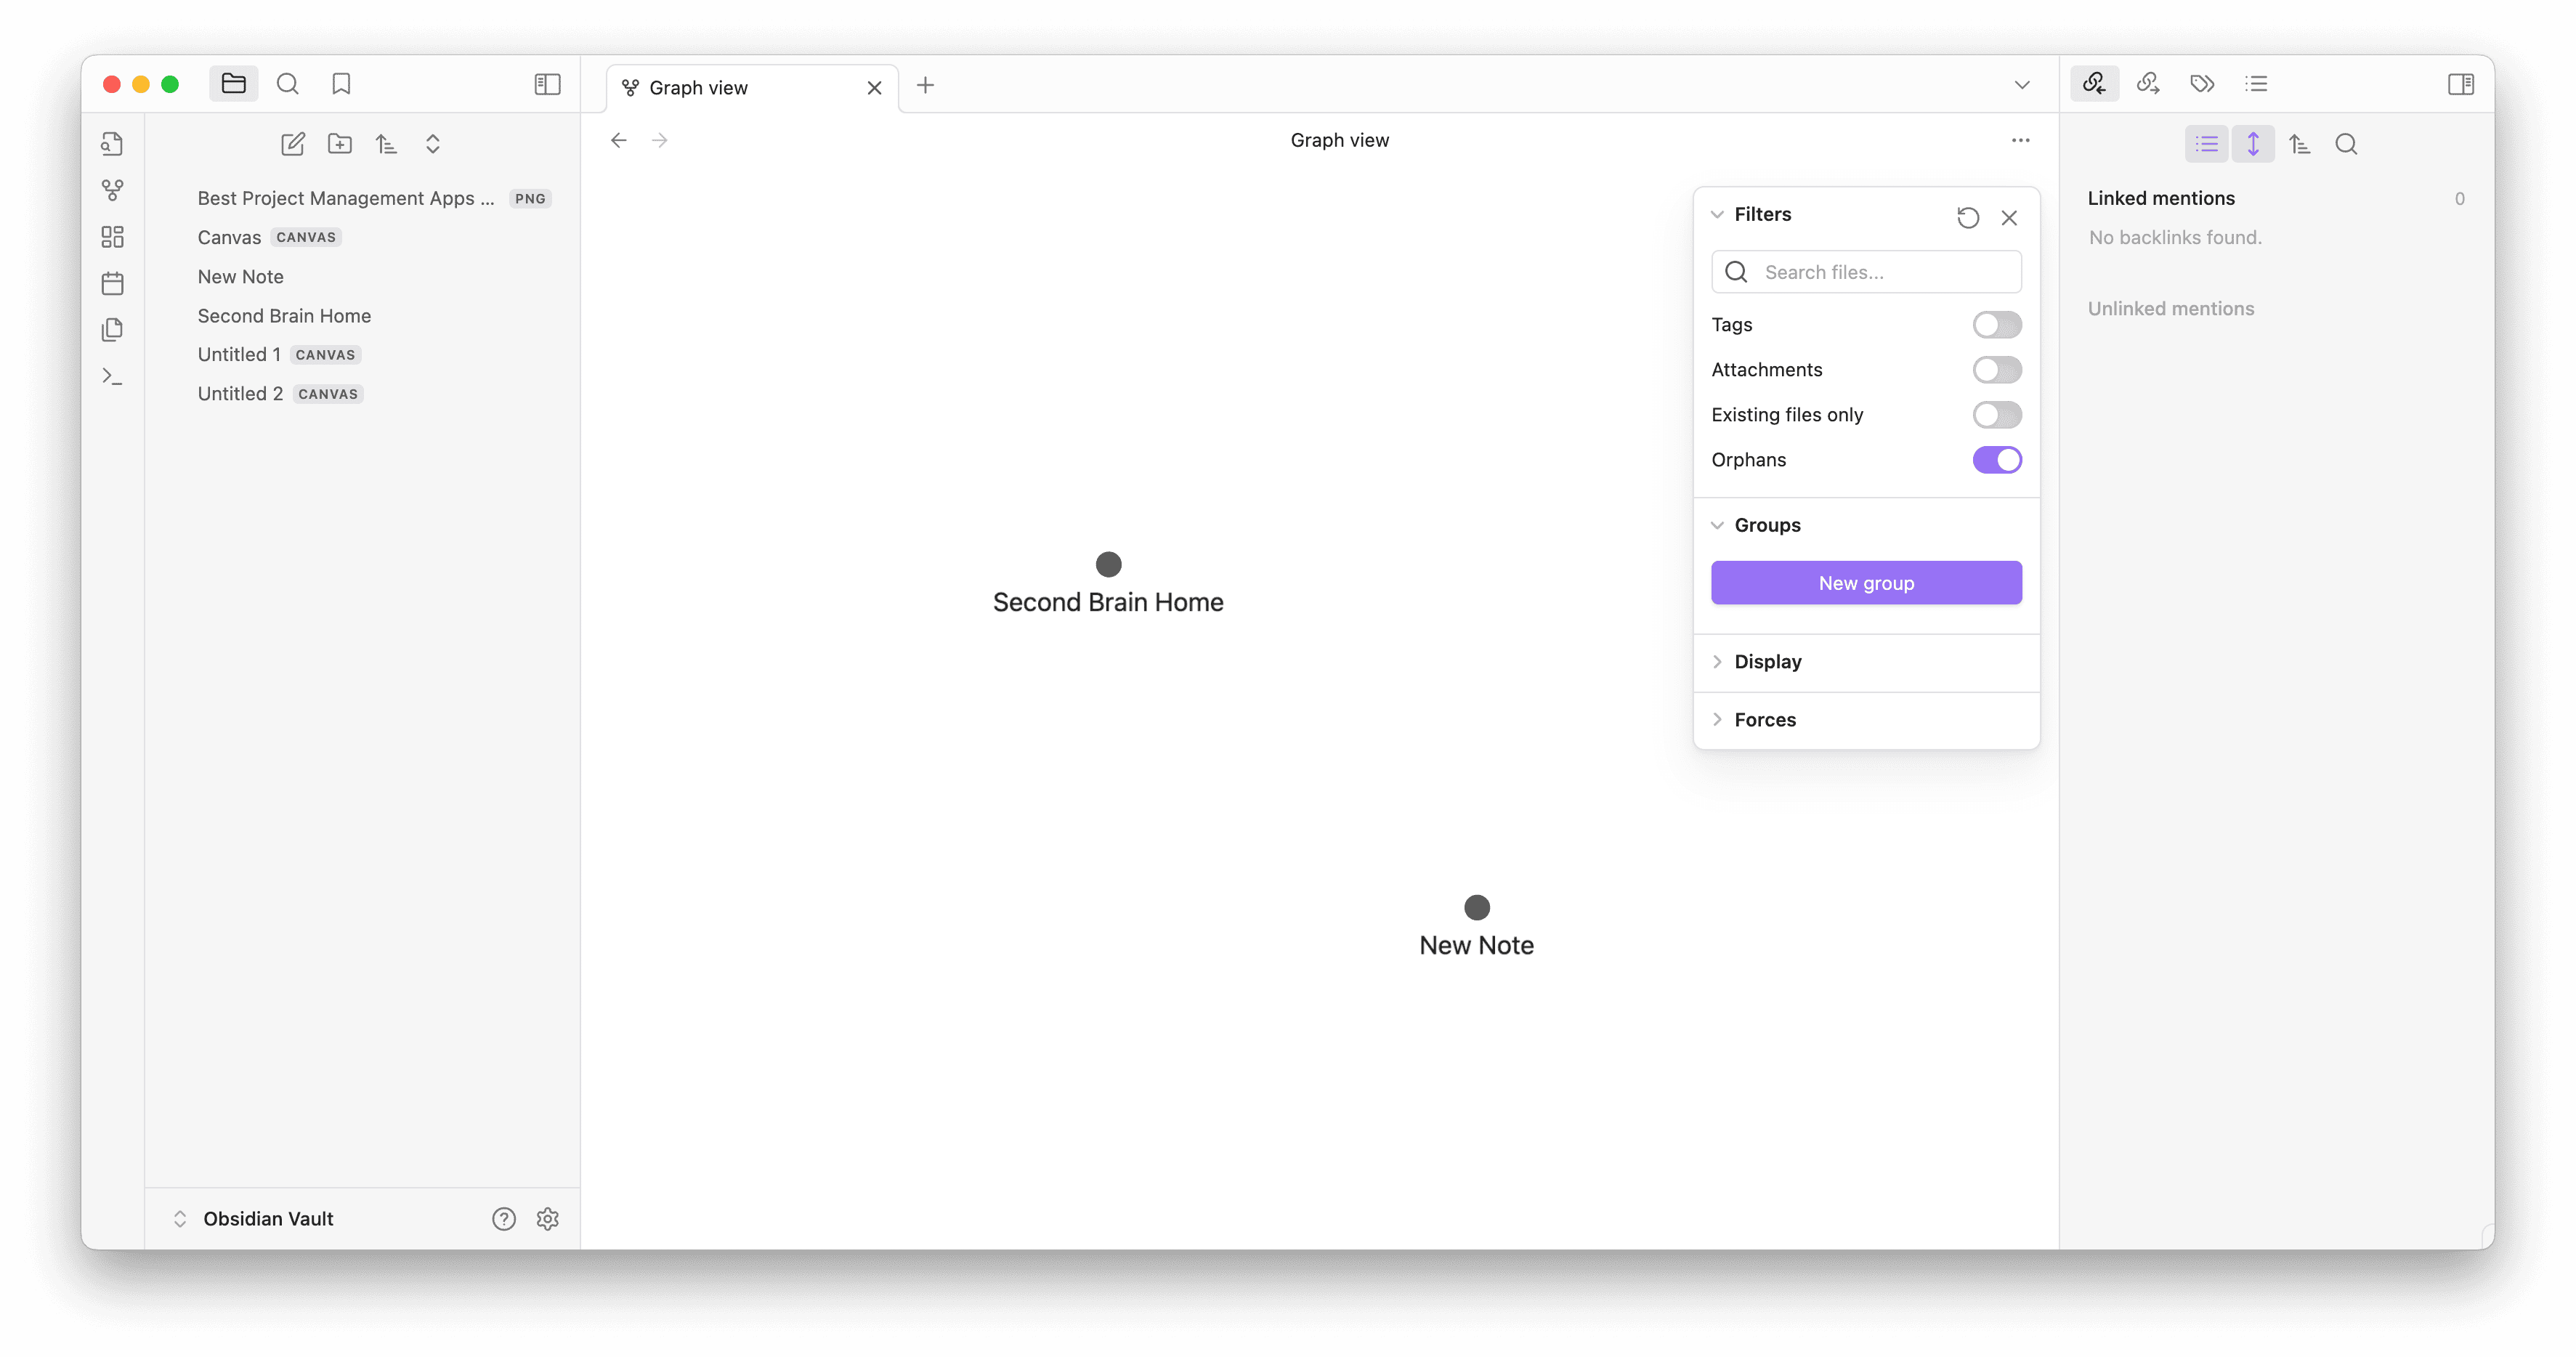Open today's daily note calendar icon

[x=113, y=283]
